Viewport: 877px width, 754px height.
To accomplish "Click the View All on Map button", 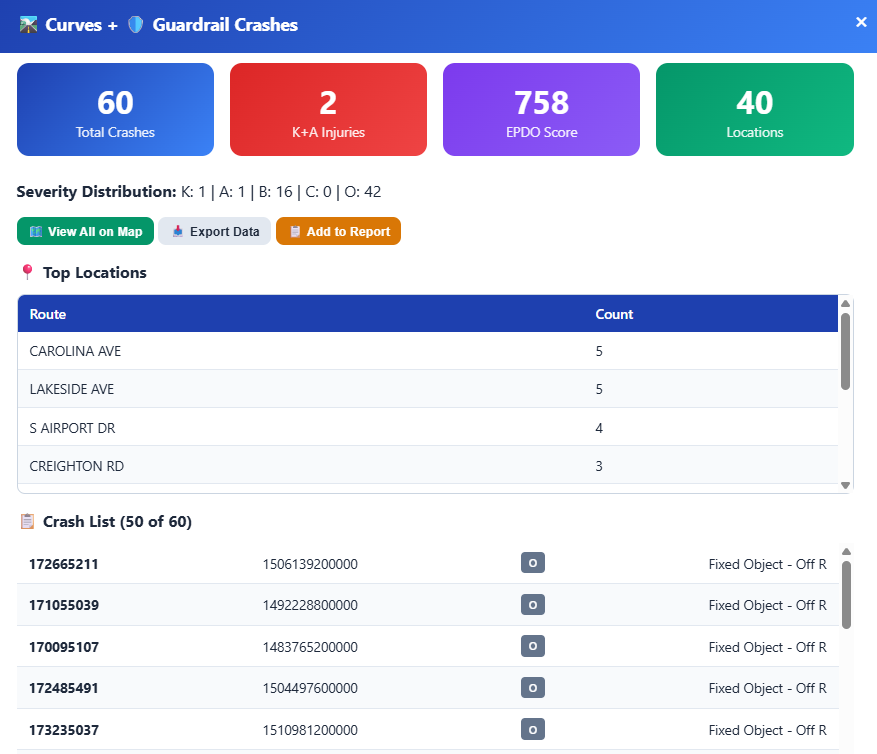I will 86,231.
